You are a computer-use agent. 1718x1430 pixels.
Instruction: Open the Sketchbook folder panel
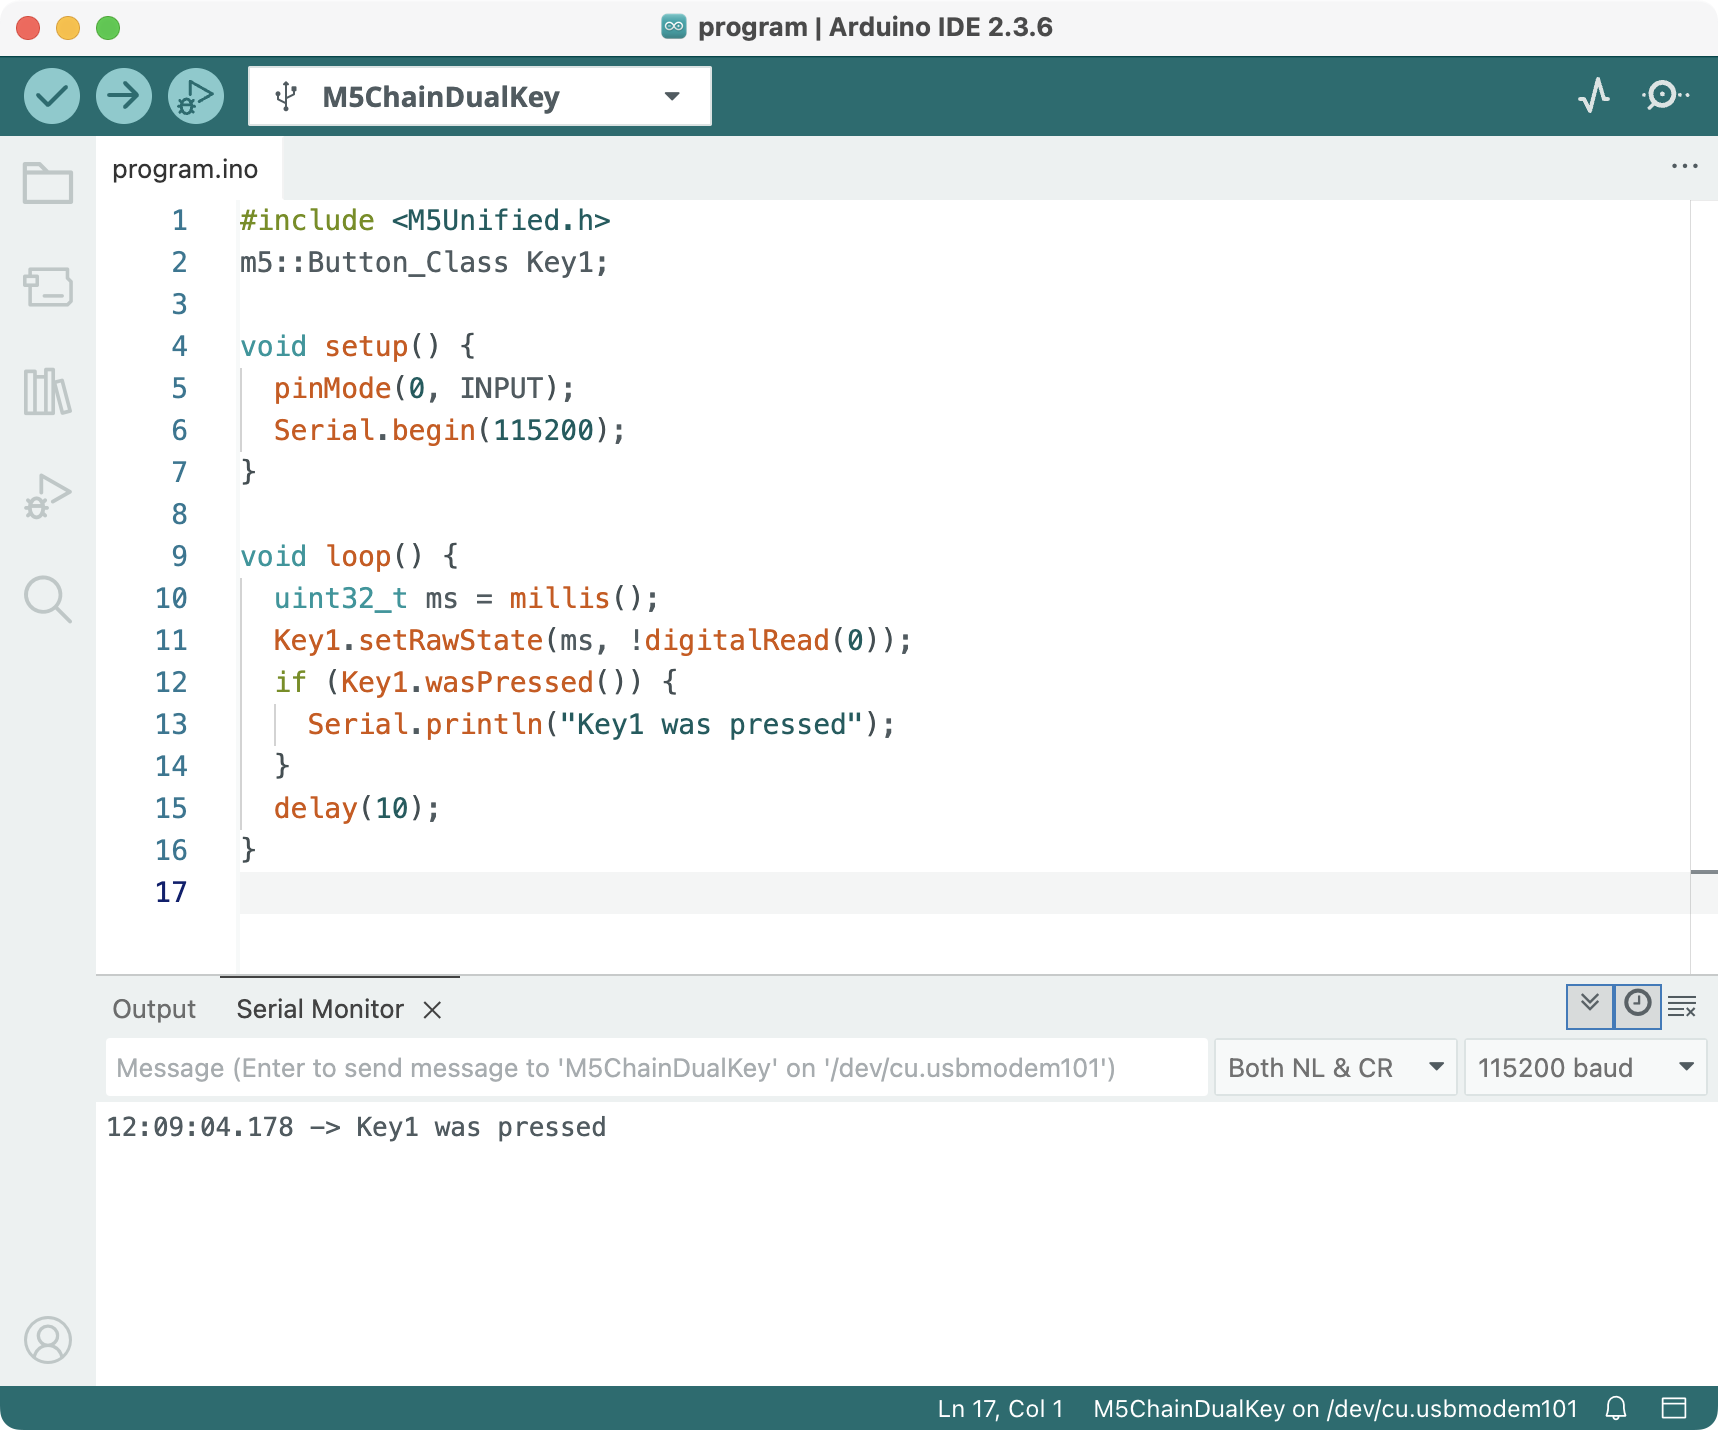(x=48, y=183)
